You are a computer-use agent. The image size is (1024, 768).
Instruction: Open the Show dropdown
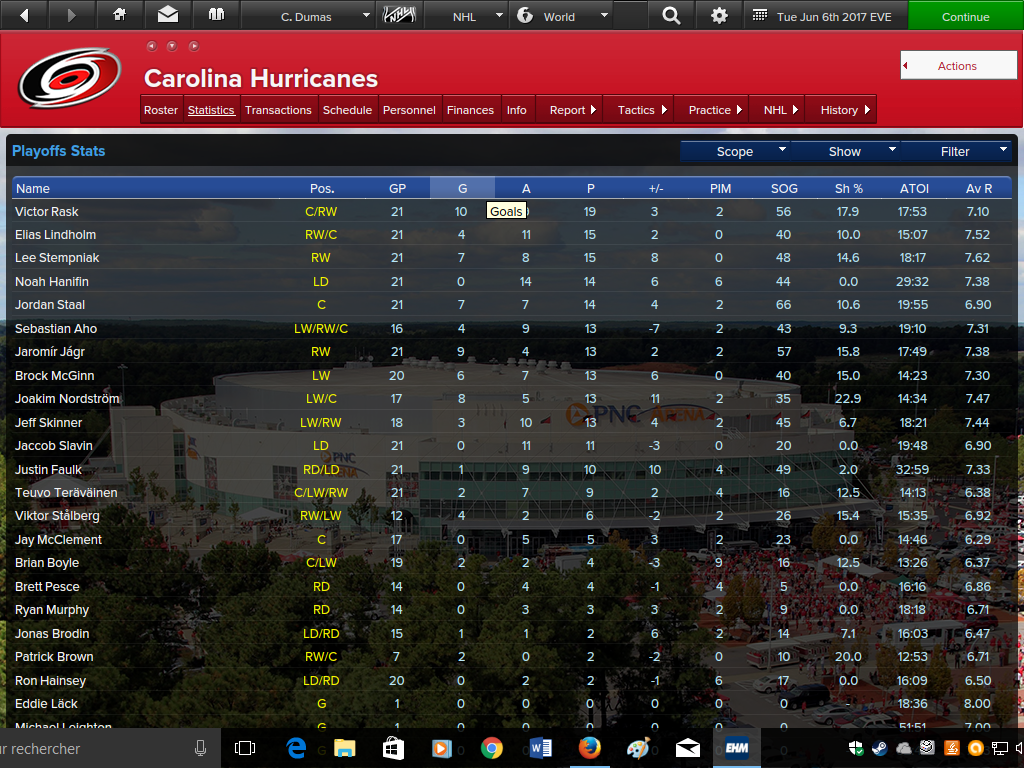[845, 151]
